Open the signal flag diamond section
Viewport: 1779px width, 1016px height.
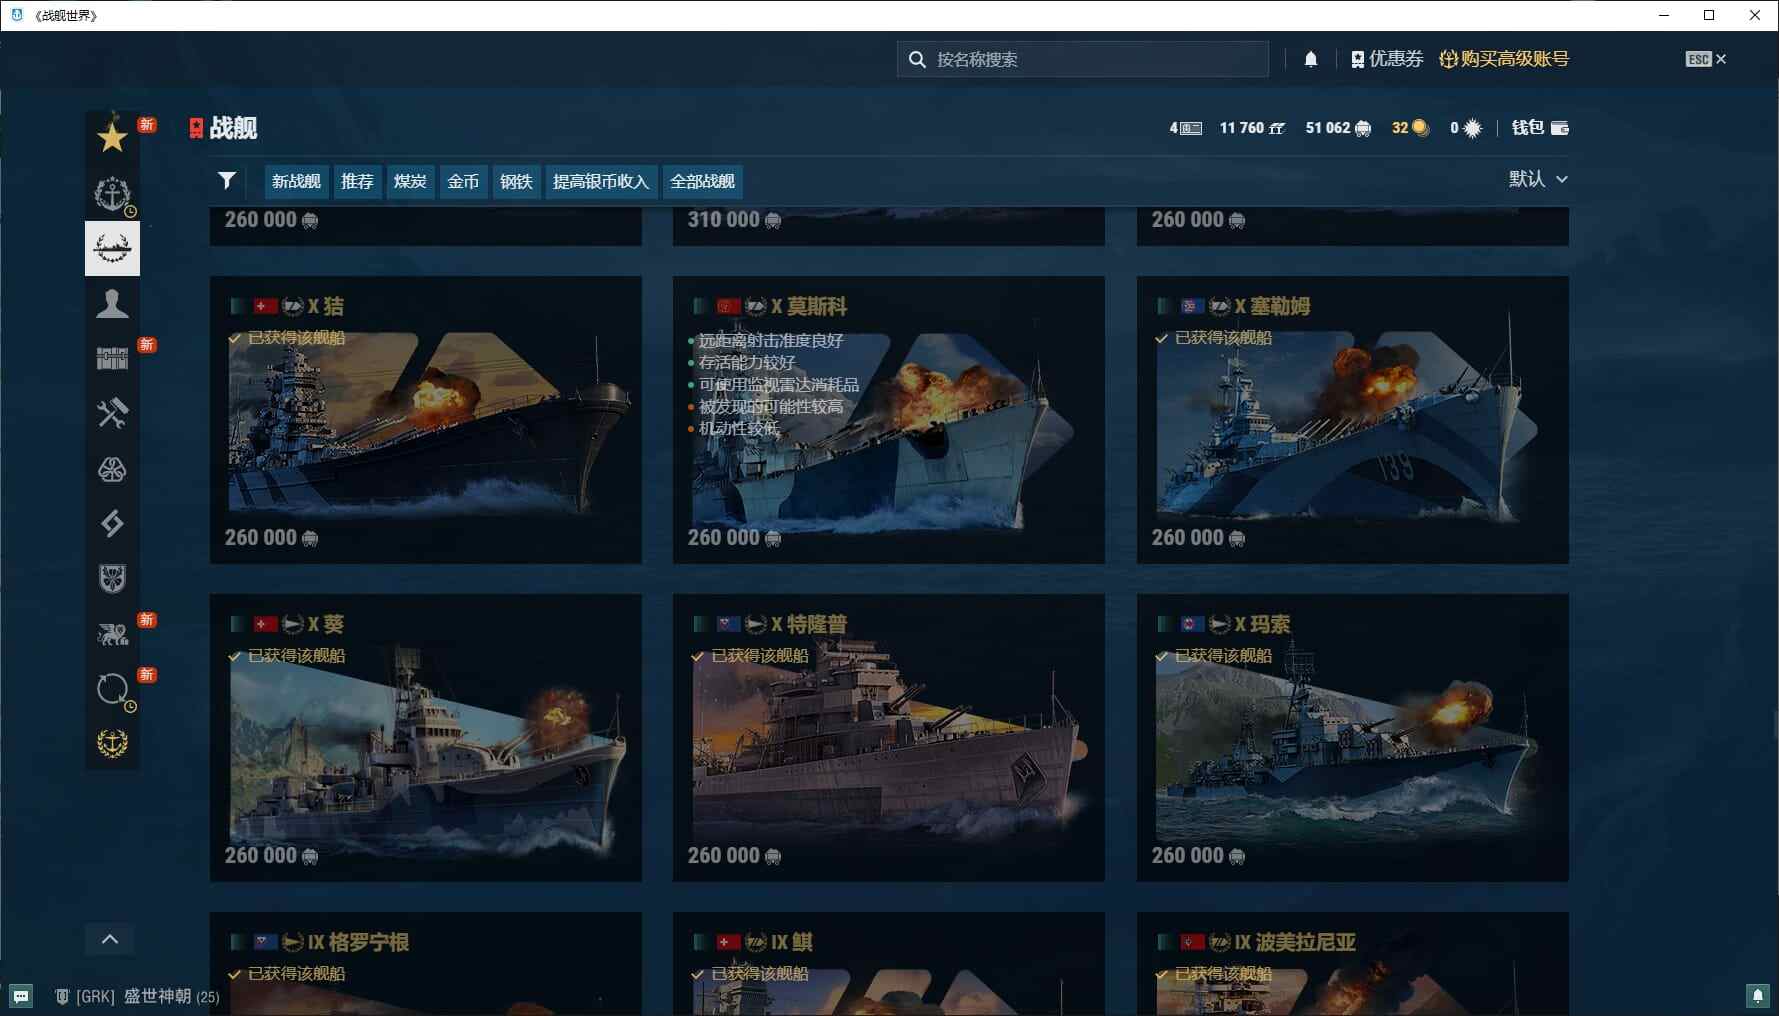pyautogui.click(x=112, y=523)
